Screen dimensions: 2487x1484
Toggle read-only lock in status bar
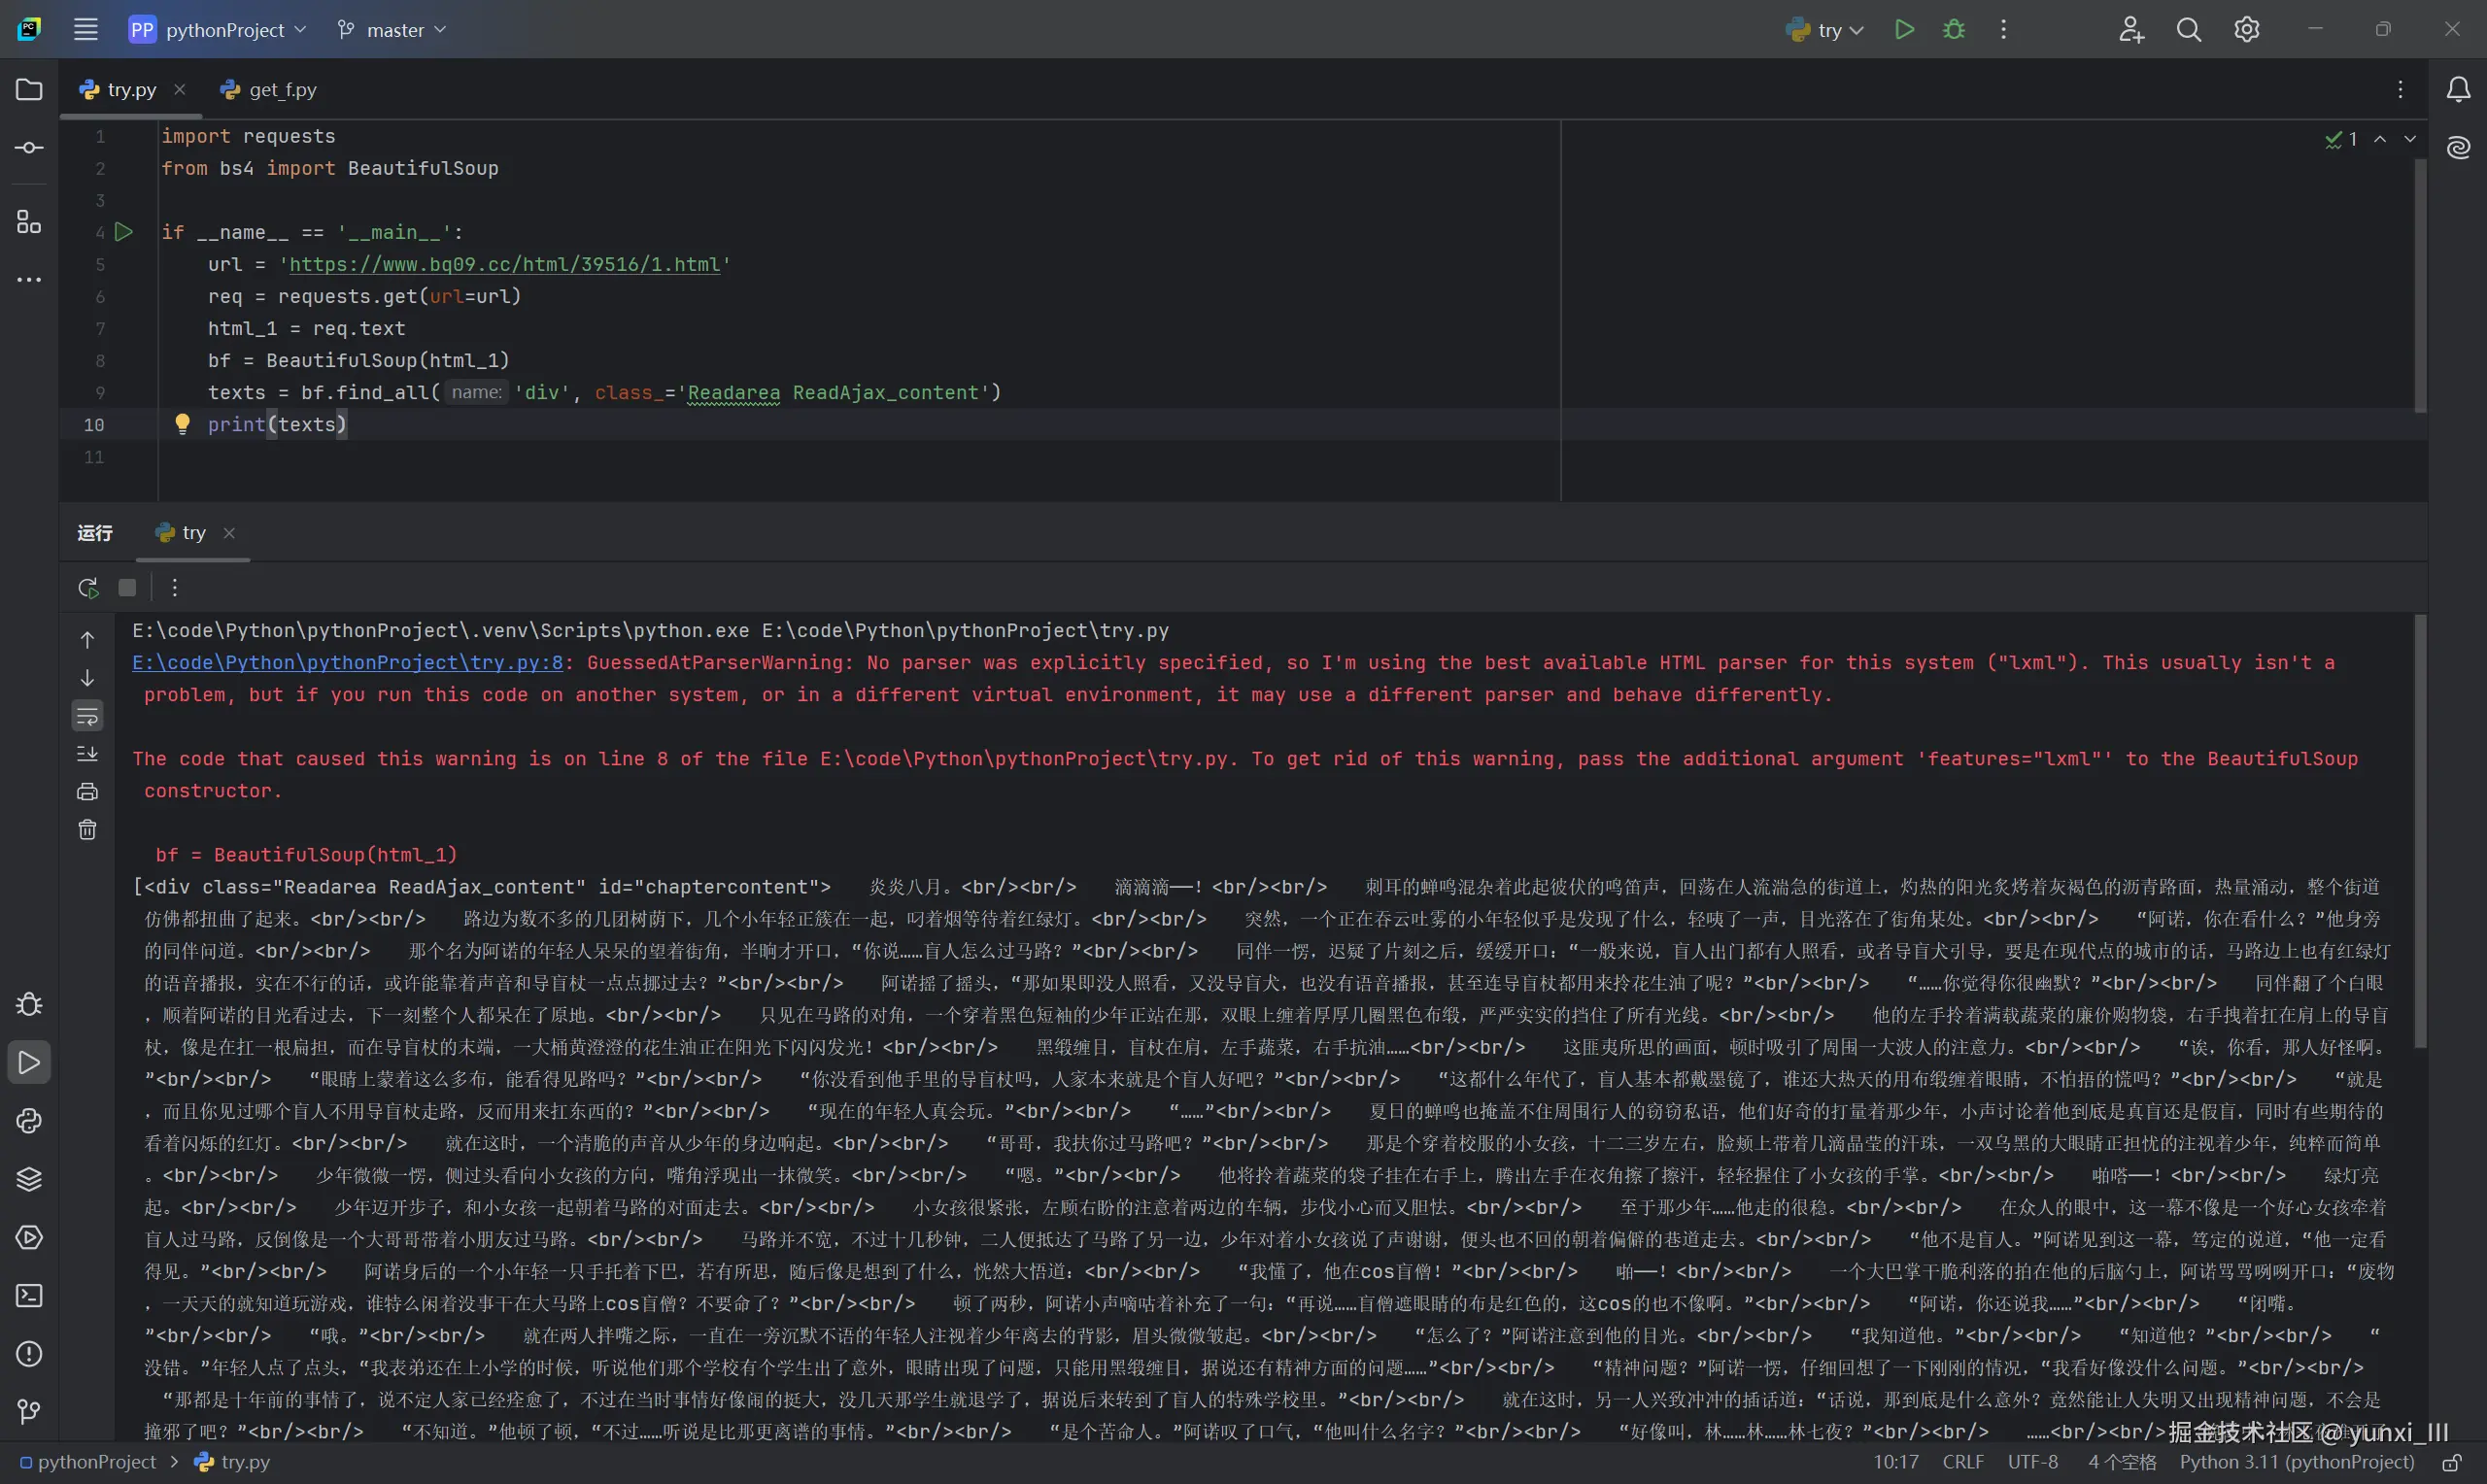(x=2451, y=1463)
